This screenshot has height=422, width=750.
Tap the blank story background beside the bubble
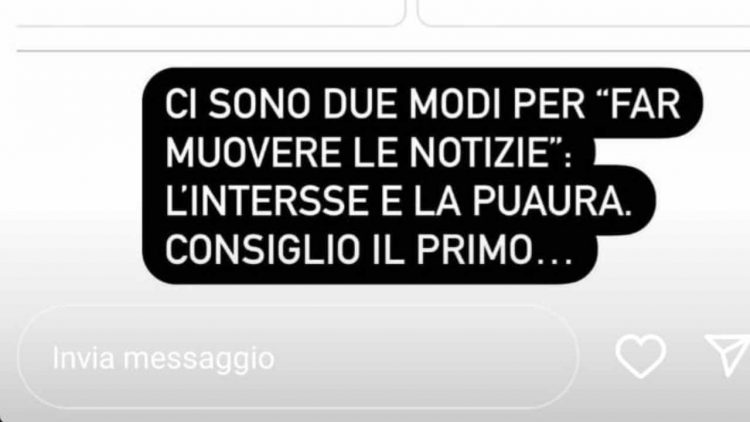pyautogui.click(x=72, y=172)
